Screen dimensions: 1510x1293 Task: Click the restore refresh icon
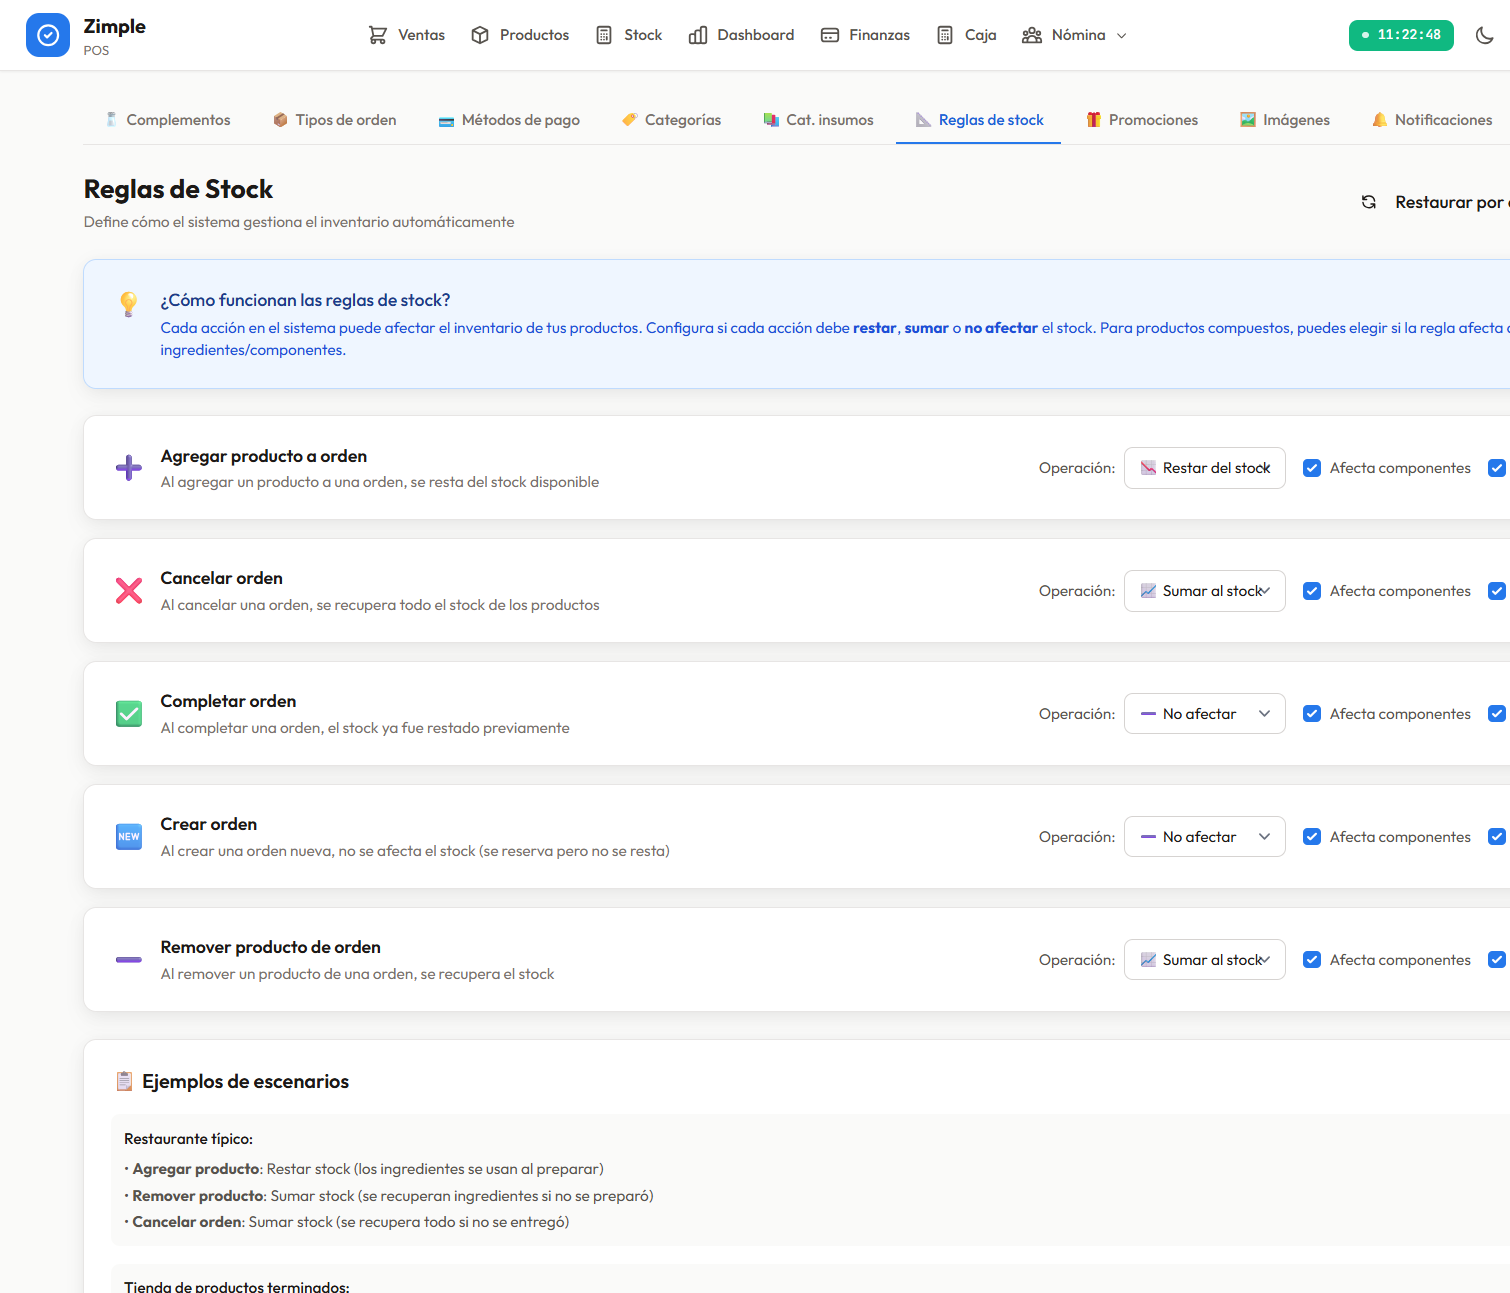pyautogui.click(x=1369, y=202)
